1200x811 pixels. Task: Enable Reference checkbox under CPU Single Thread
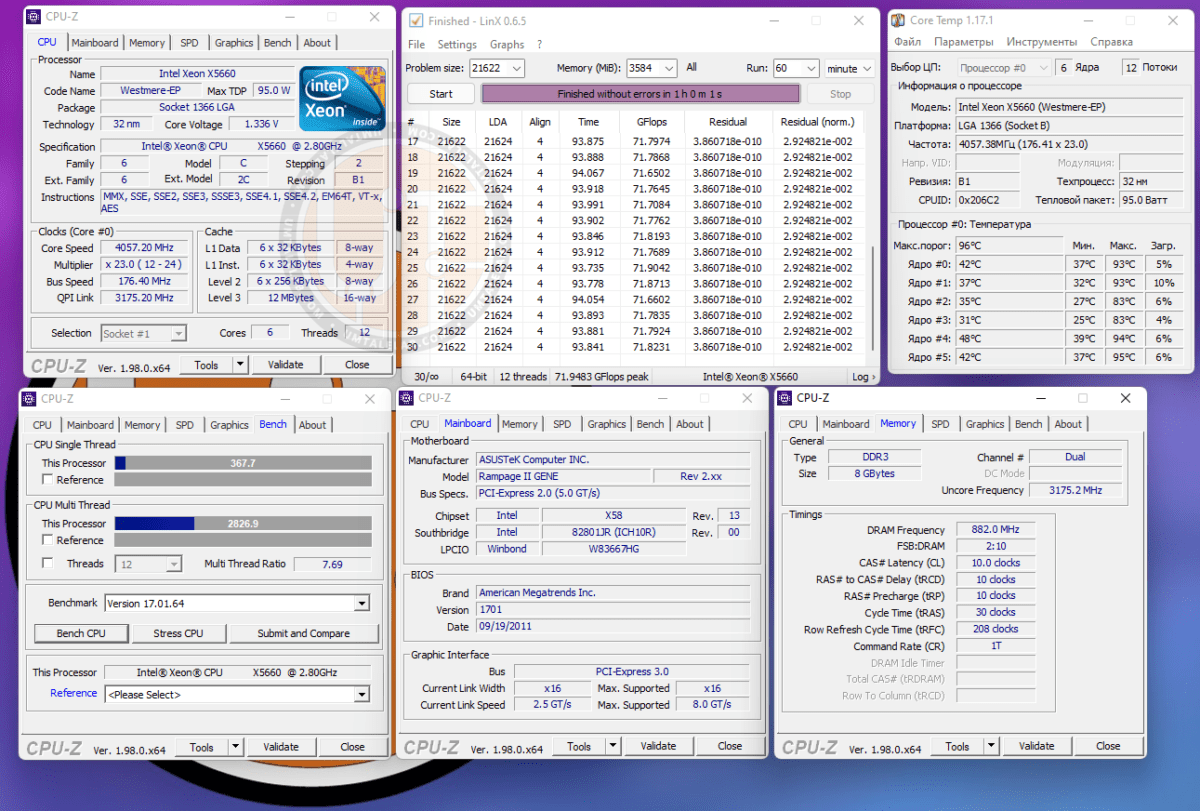coord(47,480)
